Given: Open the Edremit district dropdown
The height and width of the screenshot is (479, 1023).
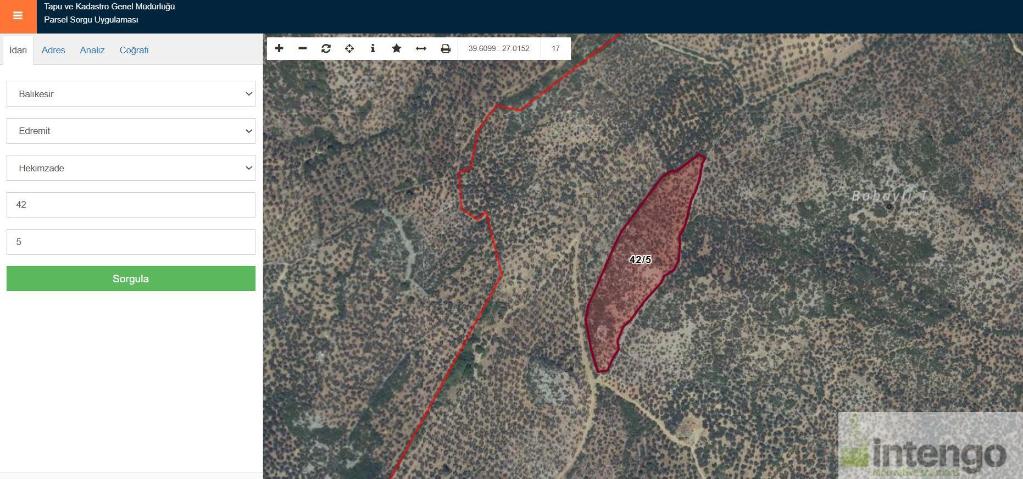Looking at the screenshot, I should pyautogui.click(x=131, y=131).
